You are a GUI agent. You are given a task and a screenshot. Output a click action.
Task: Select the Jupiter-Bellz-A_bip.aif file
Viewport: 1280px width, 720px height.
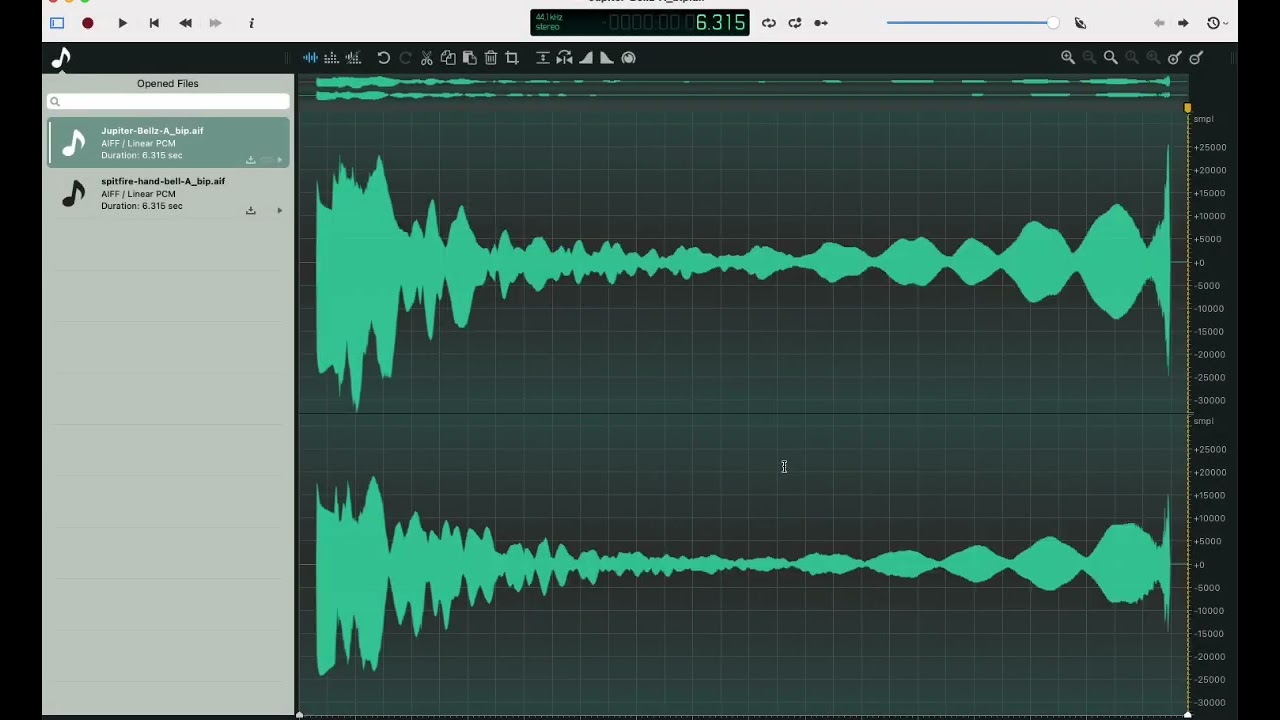(168, 142)
